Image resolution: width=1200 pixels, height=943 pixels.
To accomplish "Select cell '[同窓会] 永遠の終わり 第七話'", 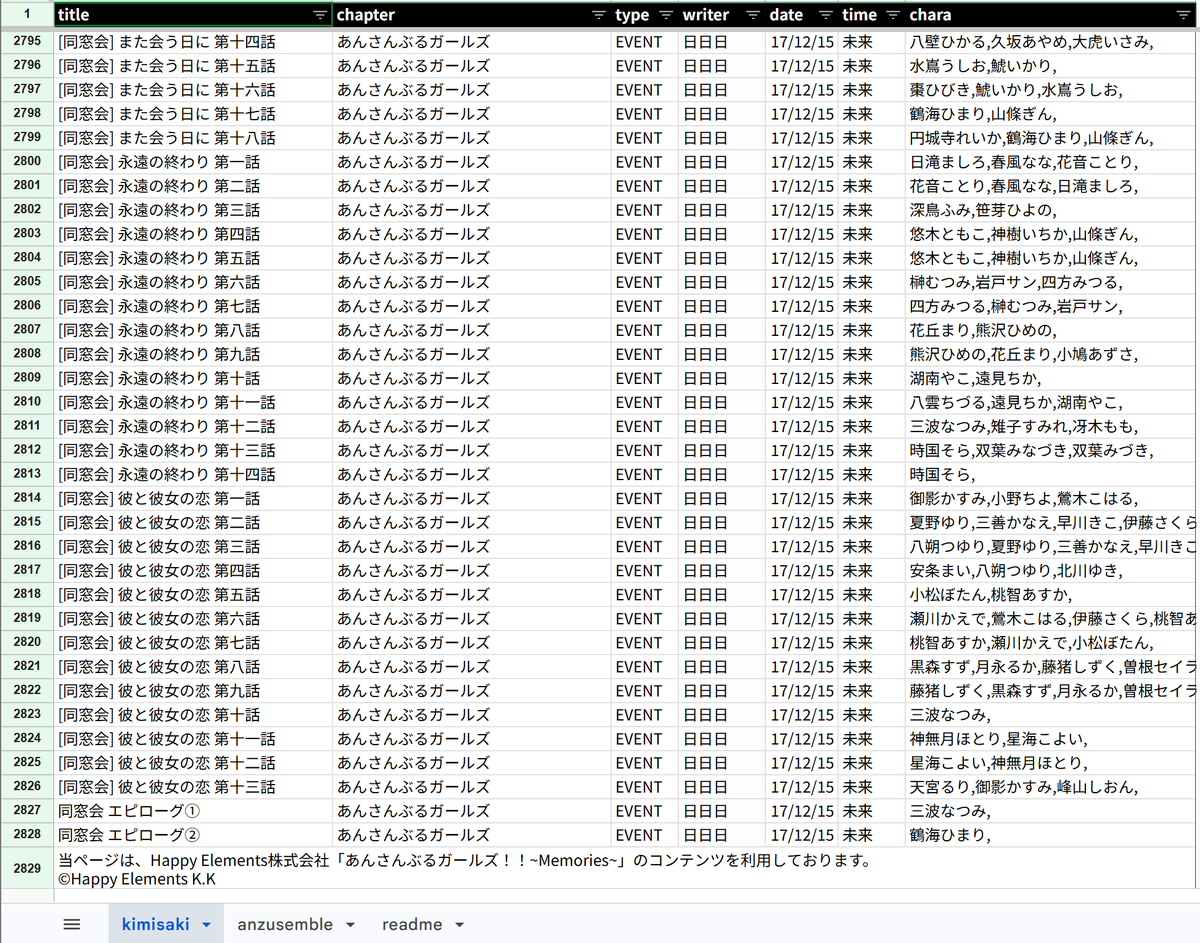I will [193, 306].
